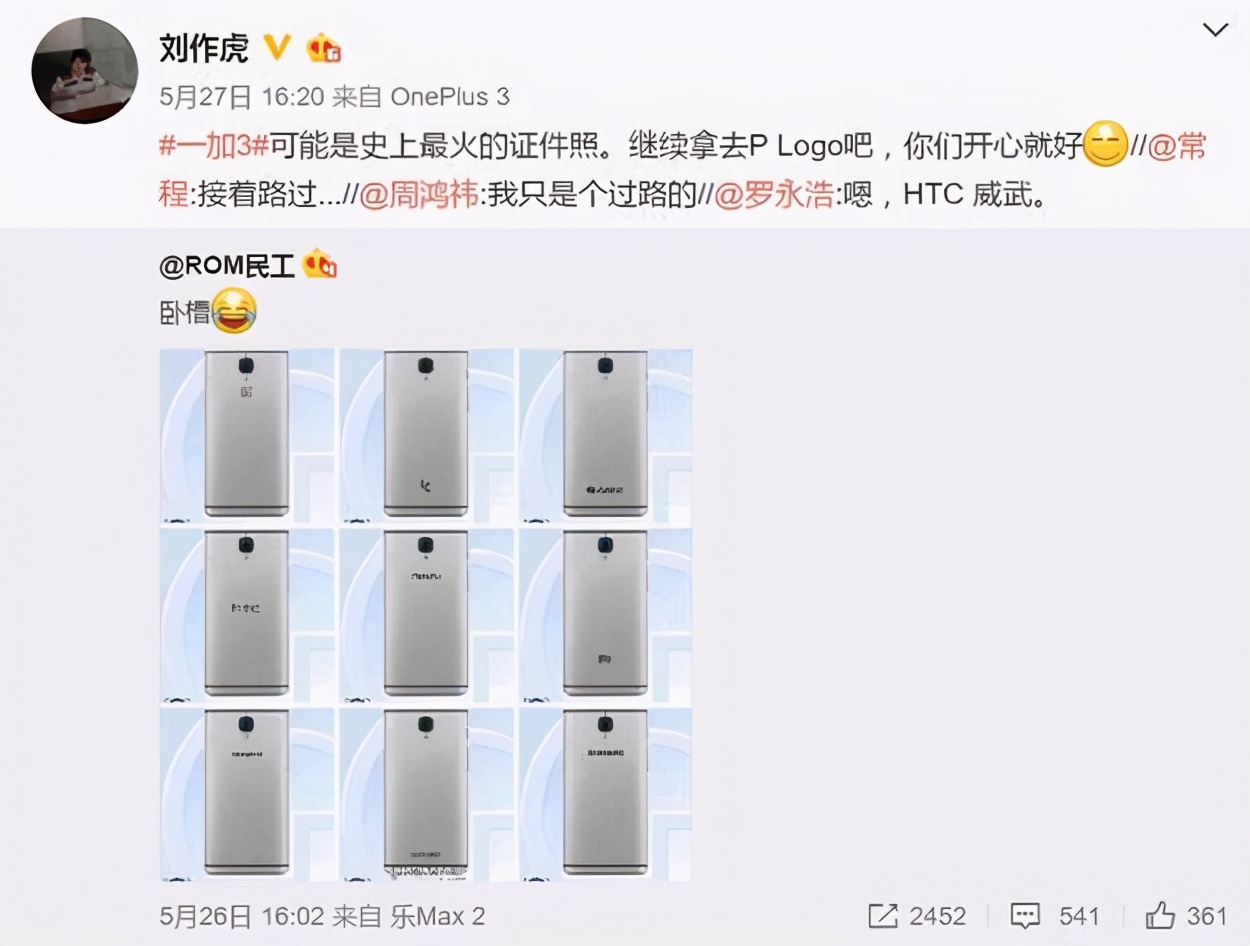Open the 来自 OnePlus 3 source link
This screenshot has width=1250, height=946.
(x=421, y=97)
